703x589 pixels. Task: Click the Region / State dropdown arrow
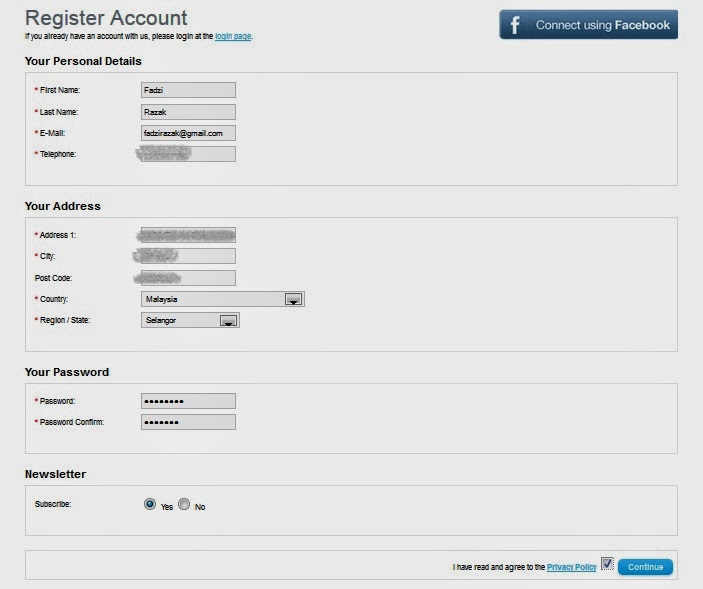(229, 320)
